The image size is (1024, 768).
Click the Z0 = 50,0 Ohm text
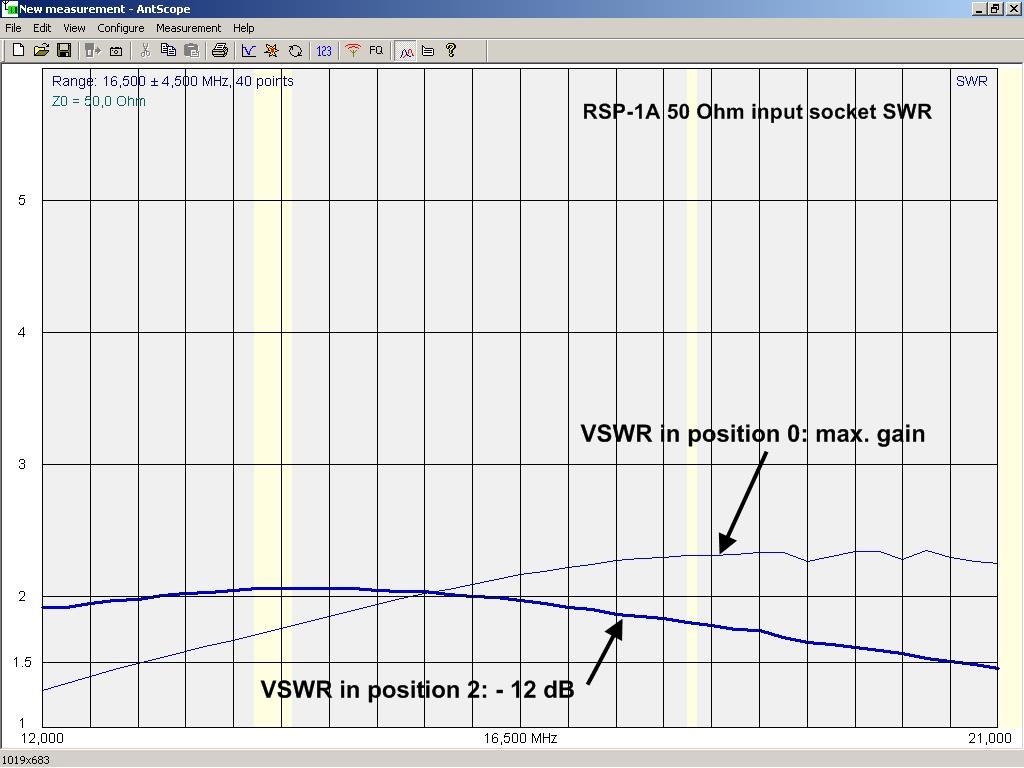(99, 101)
